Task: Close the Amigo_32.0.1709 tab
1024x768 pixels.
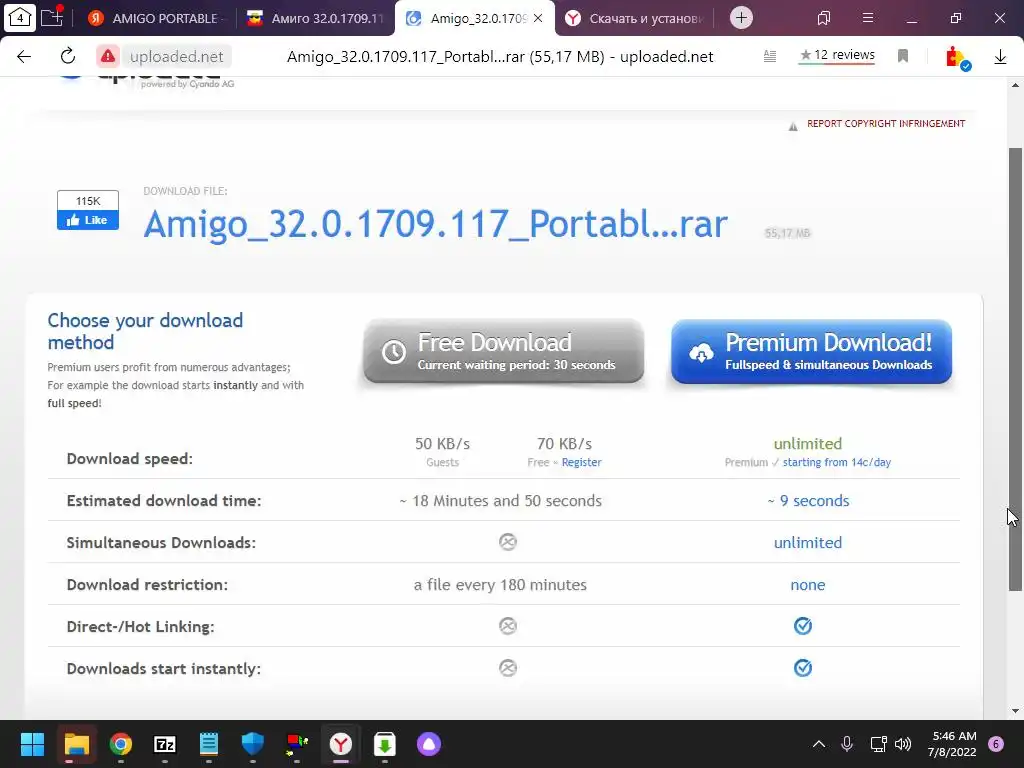Action: 538,18
